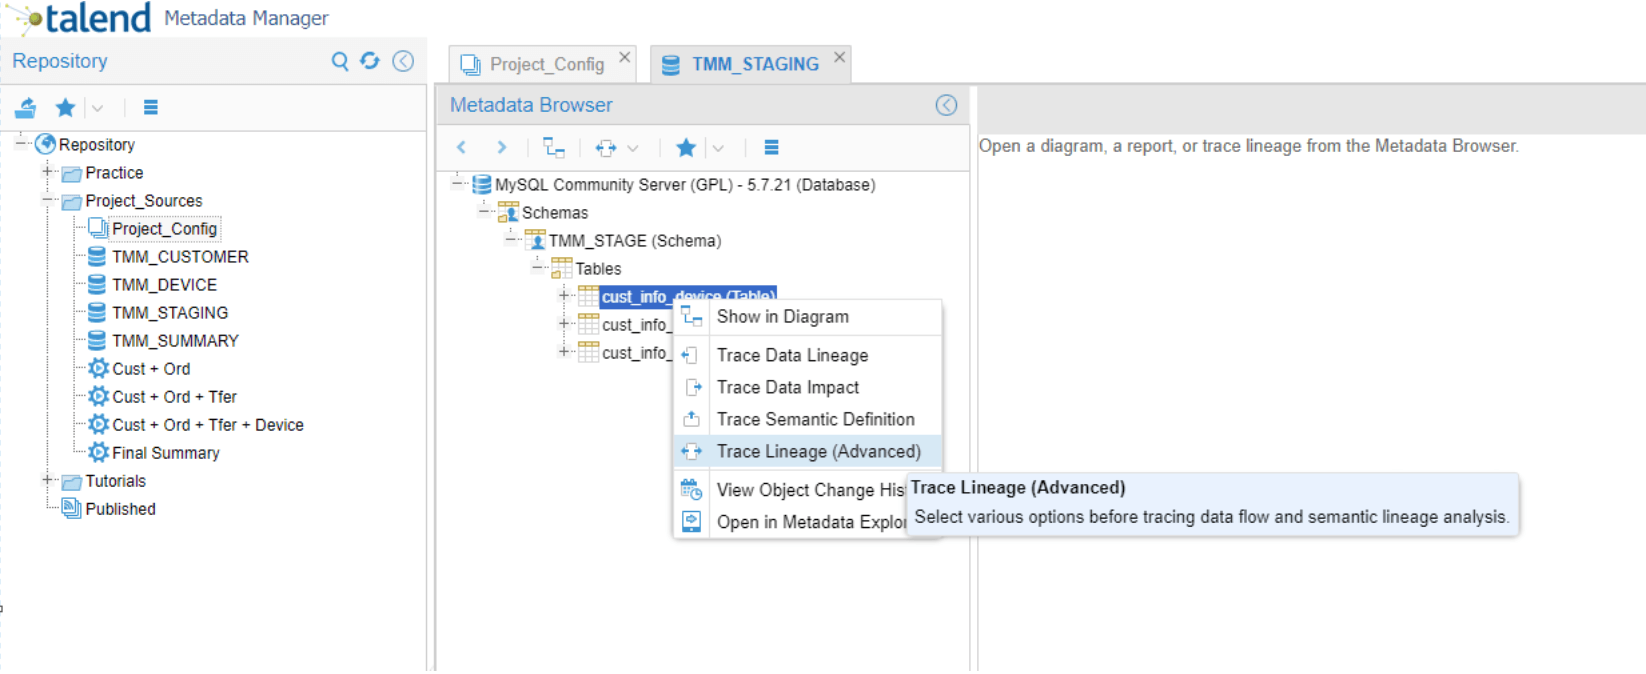This screenshot has width=1646, height=674.
Task: Select the Tutorials folder label
Action: point(116,481)
